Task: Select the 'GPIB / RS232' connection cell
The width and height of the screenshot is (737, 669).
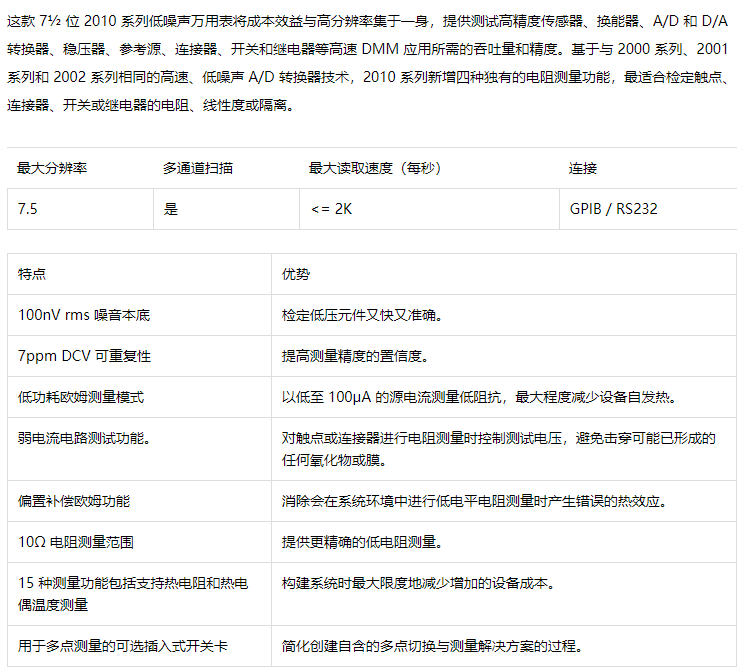Action: pyautogui.click(x=648, y=209)
